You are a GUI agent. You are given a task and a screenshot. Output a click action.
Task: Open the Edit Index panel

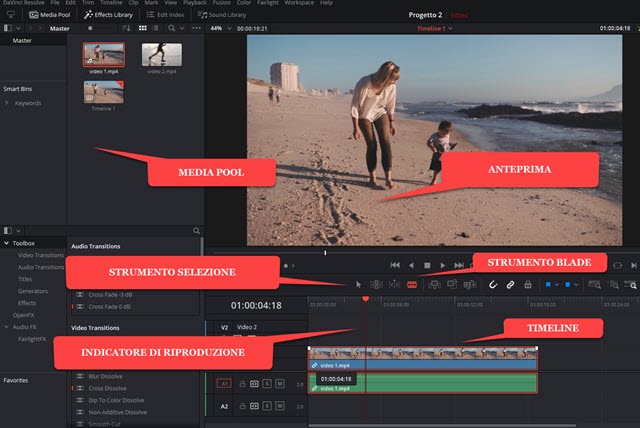coord(165,15)
